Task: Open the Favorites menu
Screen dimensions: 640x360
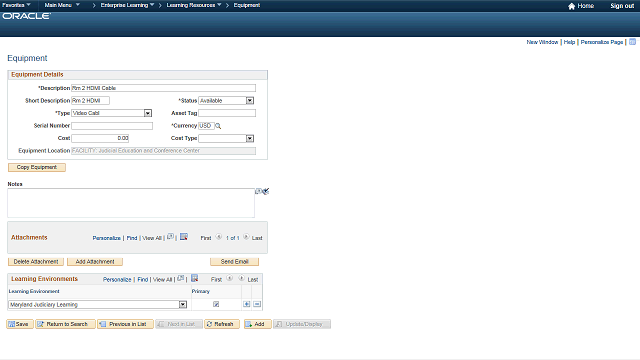Action: point(16,5)
